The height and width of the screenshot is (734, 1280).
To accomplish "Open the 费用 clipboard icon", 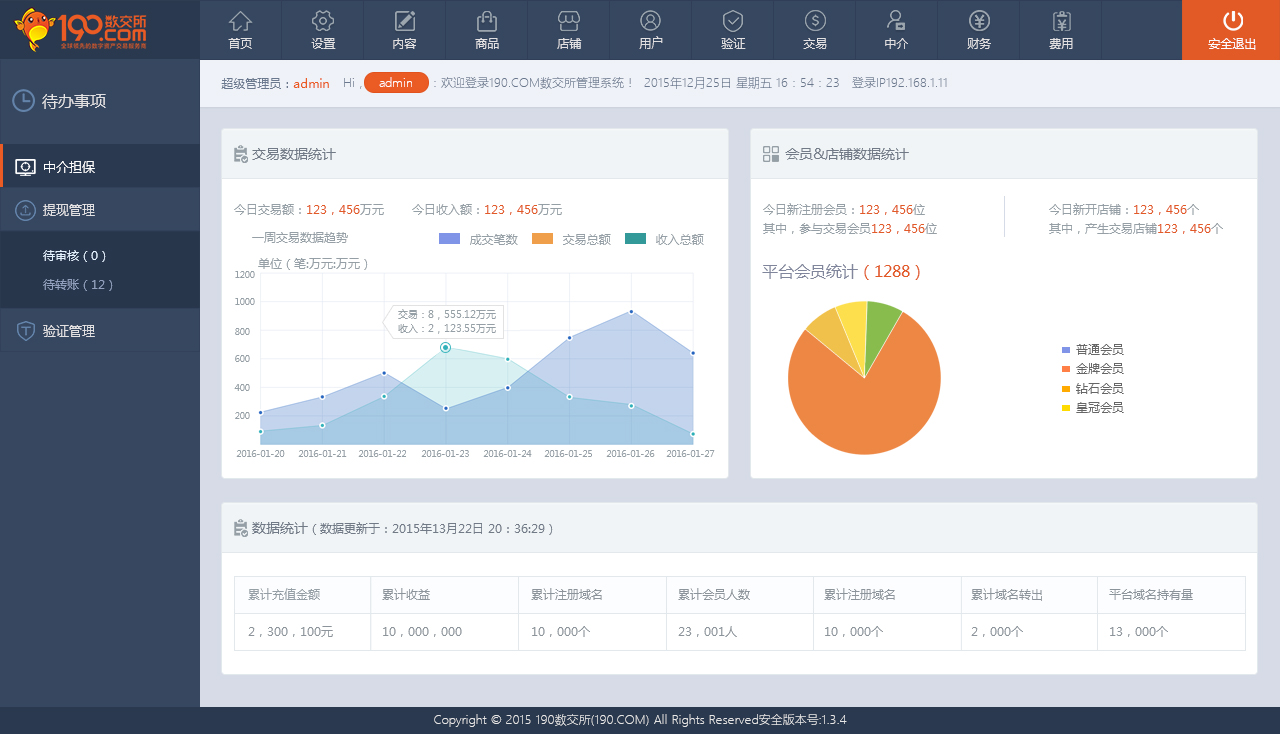I will 1061,21.
